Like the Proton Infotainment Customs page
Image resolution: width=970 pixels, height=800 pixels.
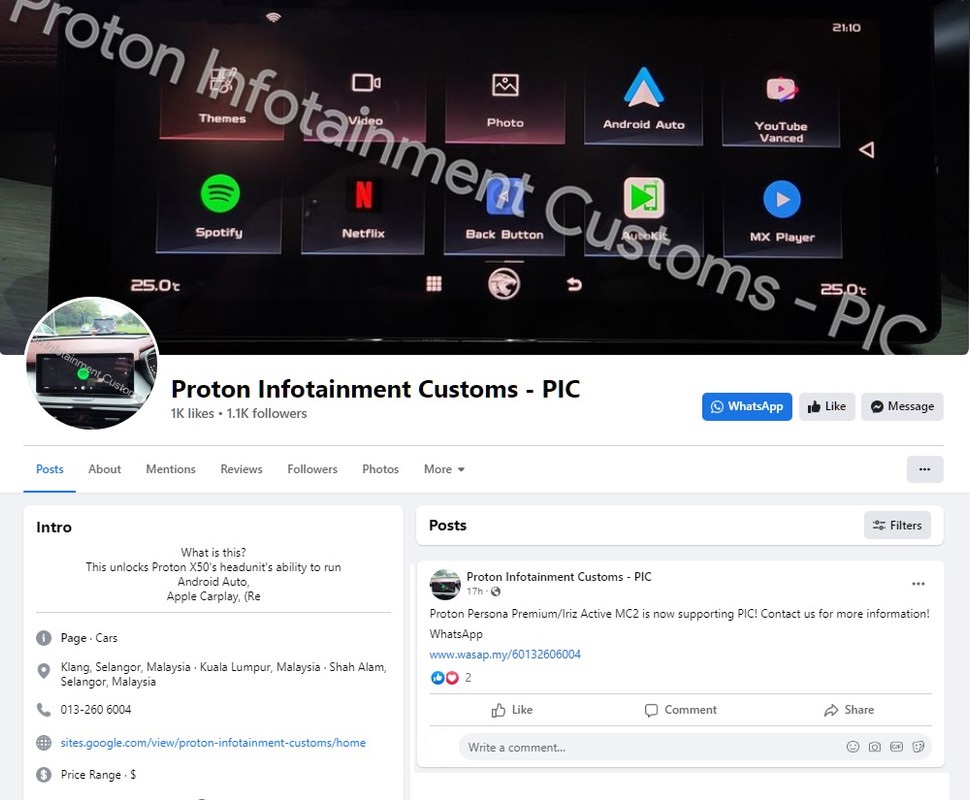coord(826,406)
